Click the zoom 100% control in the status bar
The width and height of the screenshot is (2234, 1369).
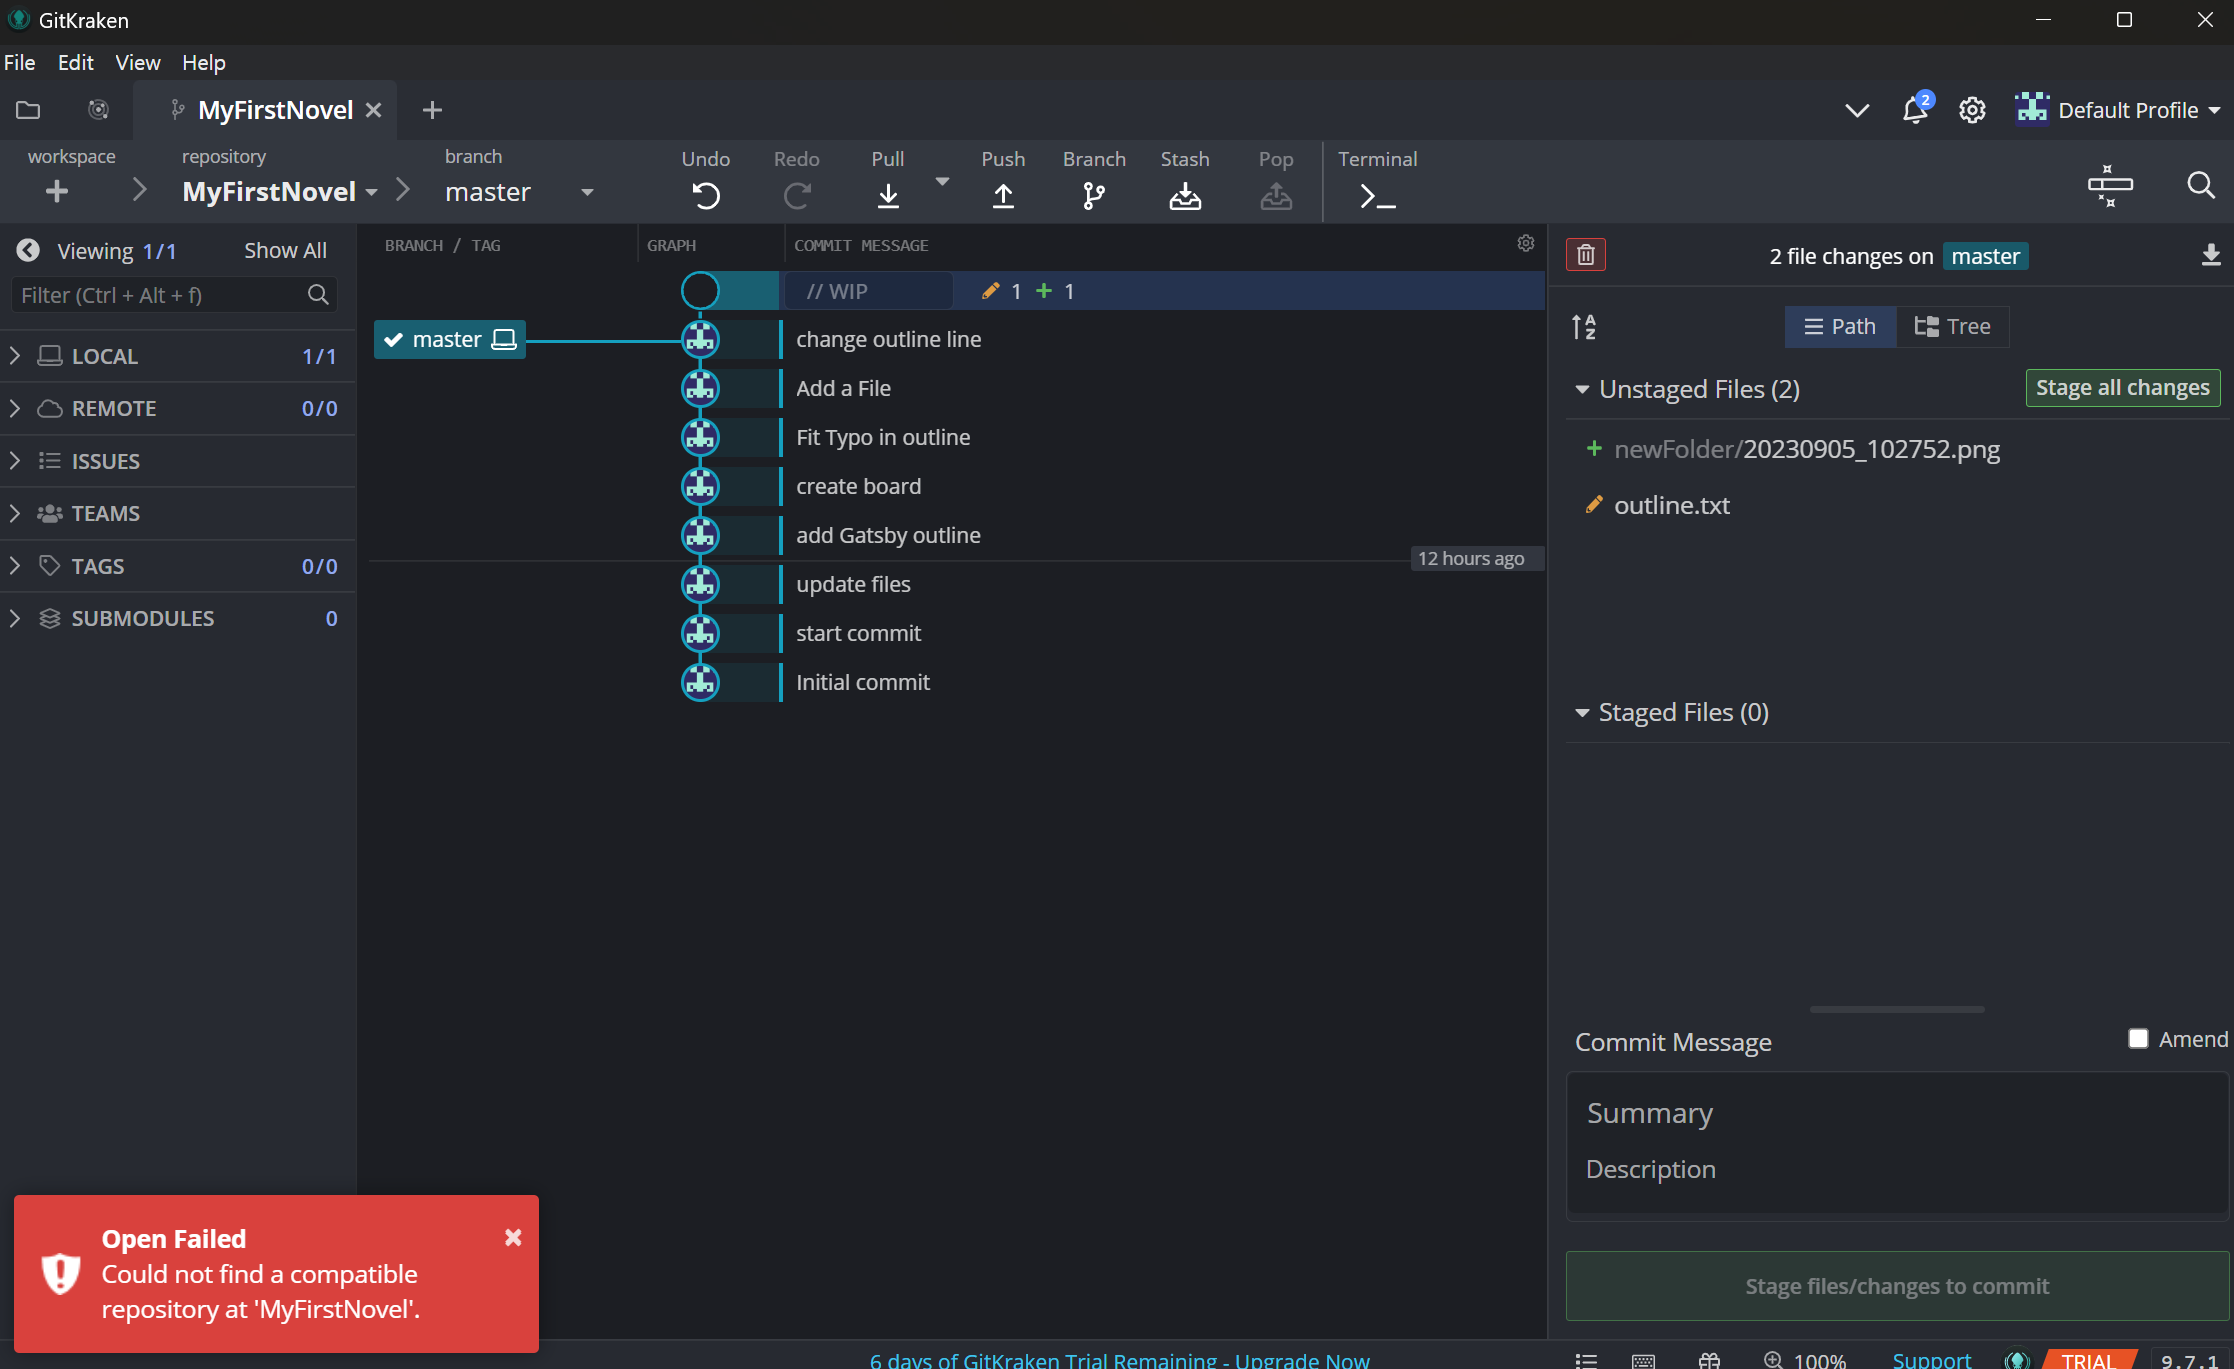[1804, 1360]
